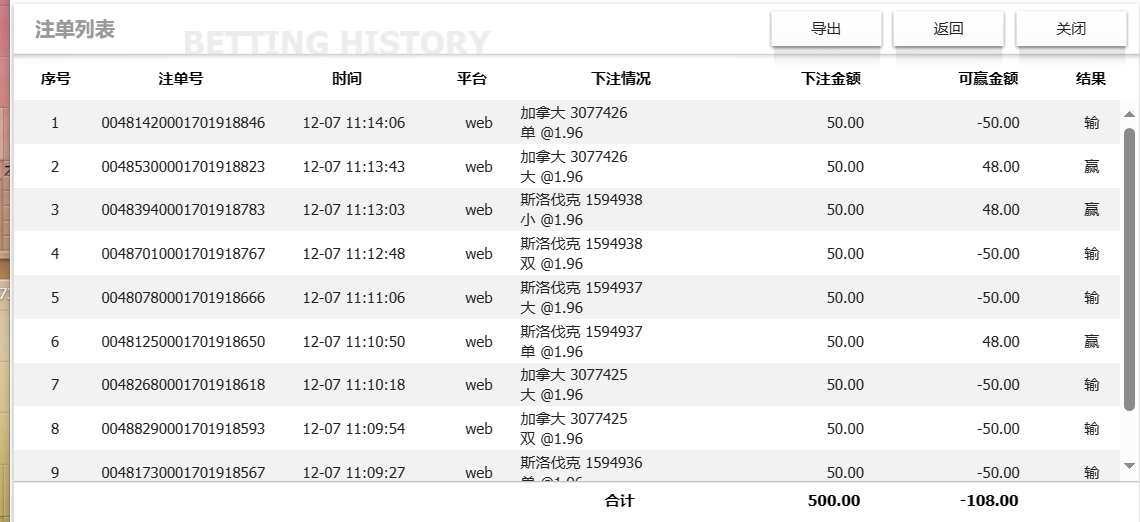Click the 关闭 close button
This screenshot has width=1140, height=522.
[x=1070, y=29]
